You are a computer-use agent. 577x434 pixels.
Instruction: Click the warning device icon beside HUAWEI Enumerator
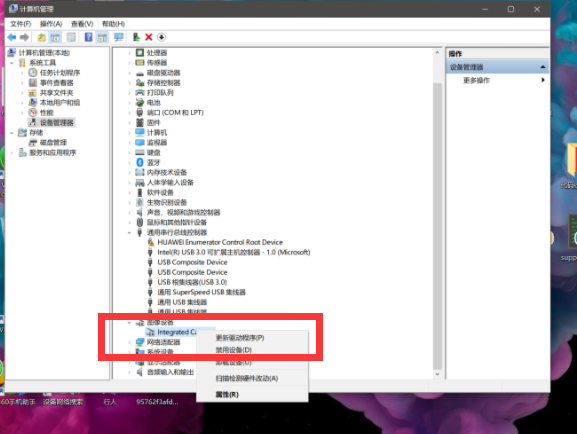point(151,242)
